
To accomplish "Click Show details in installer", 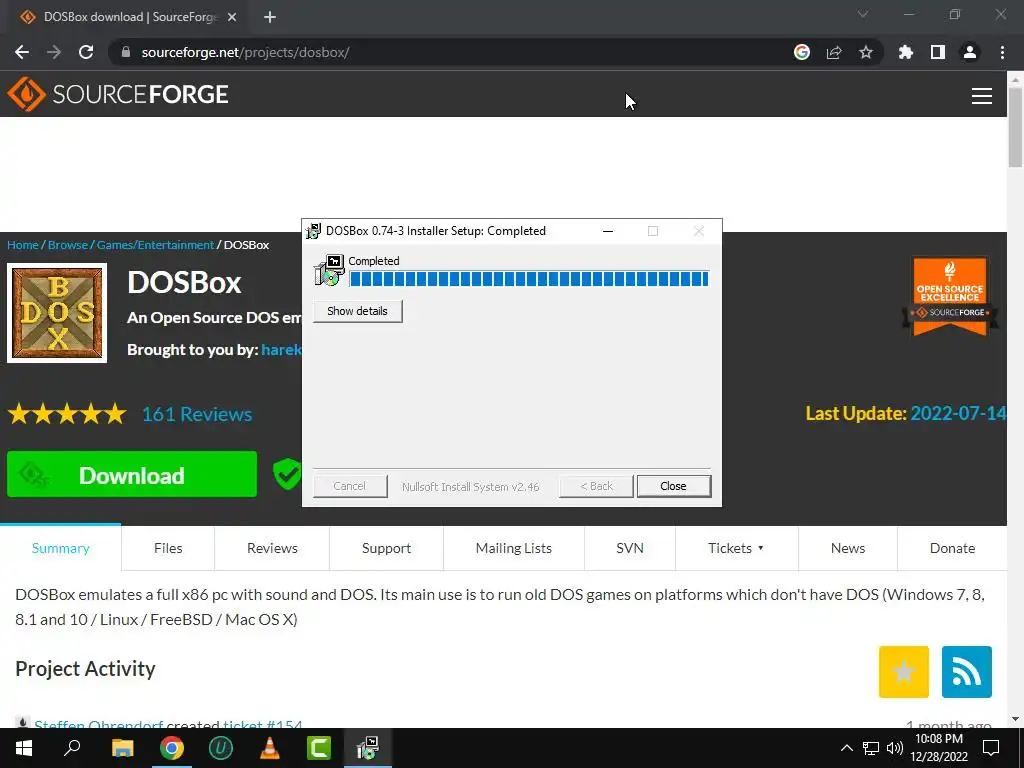I will click(x=357, y=311).
